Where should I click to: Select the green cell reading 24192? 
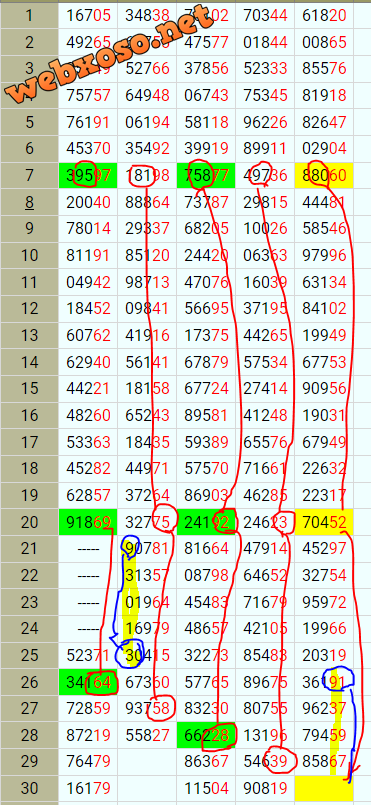(x=206, y=523)
